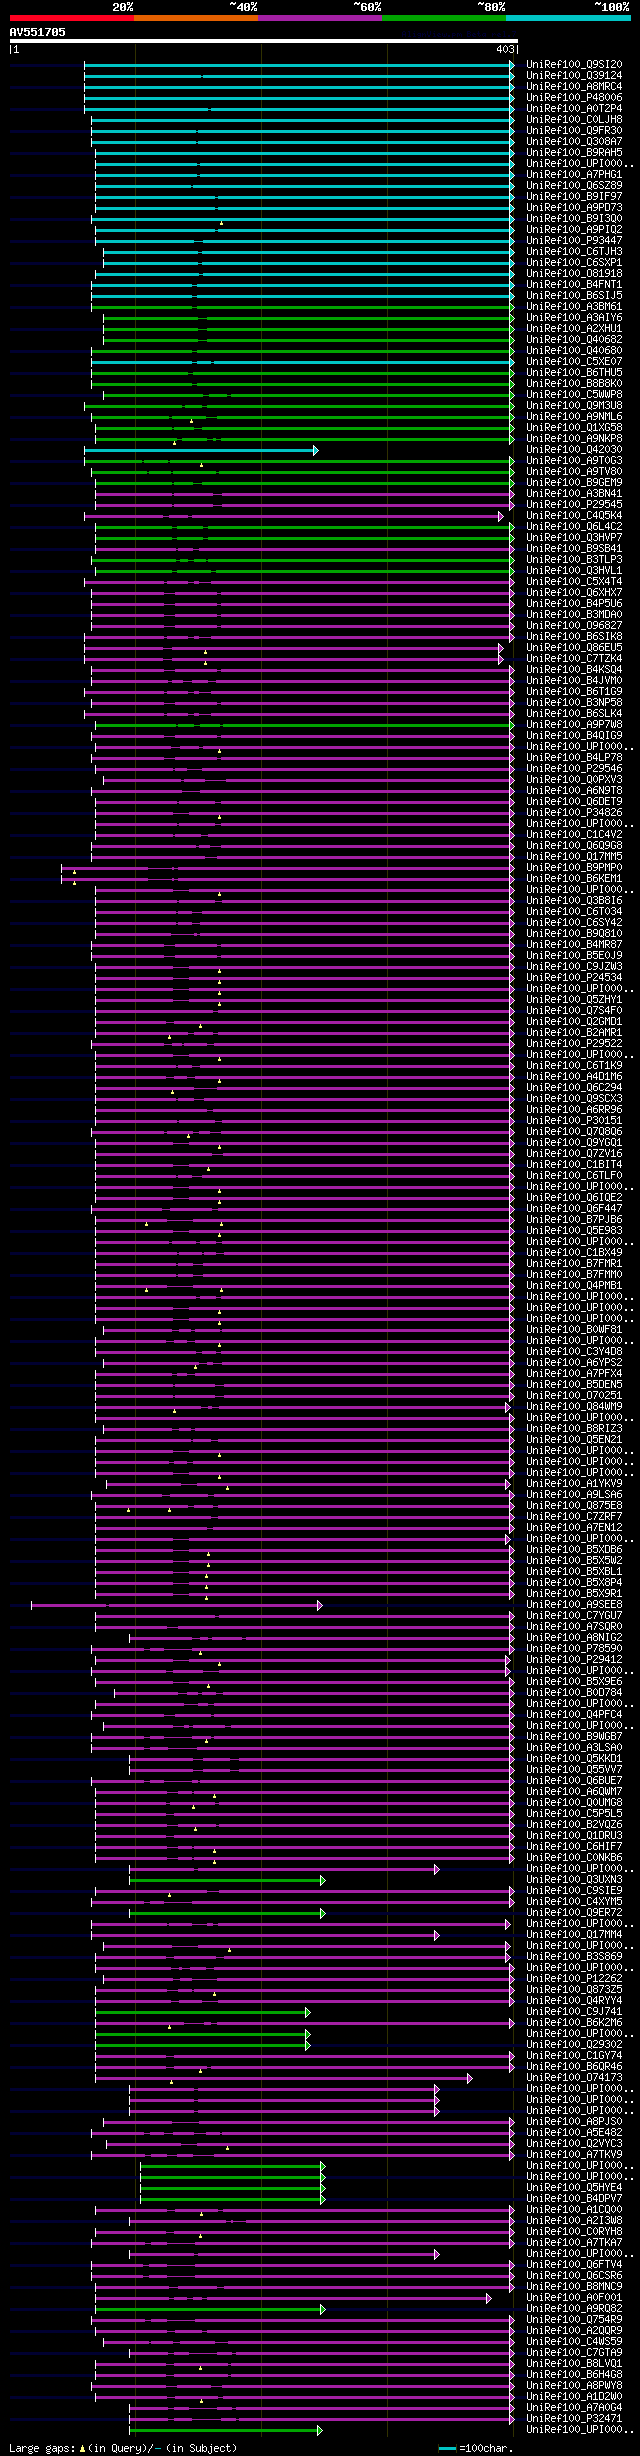Viewport: 640px width, 2456px height.
Task: Select the UniRef100_Q9FR30 label
Action: pos(574,130)
